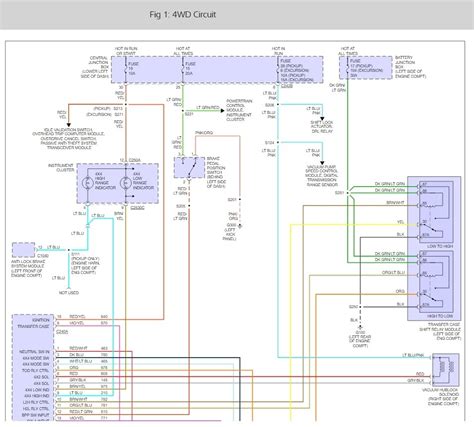Click the Low To High relay contact symbol
Screen dimensions: 474x427
pos(433,229)
